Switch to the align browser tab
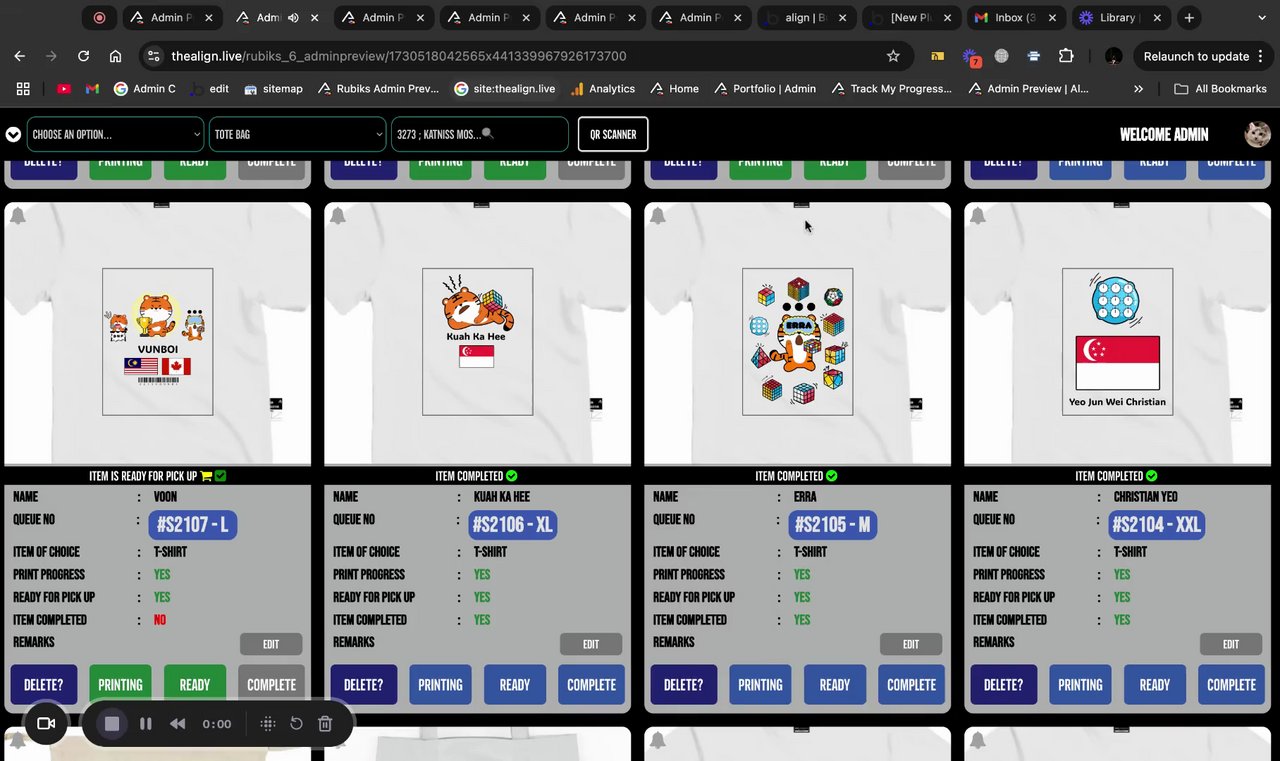This screenshot has height=761, width=1280. click(x=805, y=17)
